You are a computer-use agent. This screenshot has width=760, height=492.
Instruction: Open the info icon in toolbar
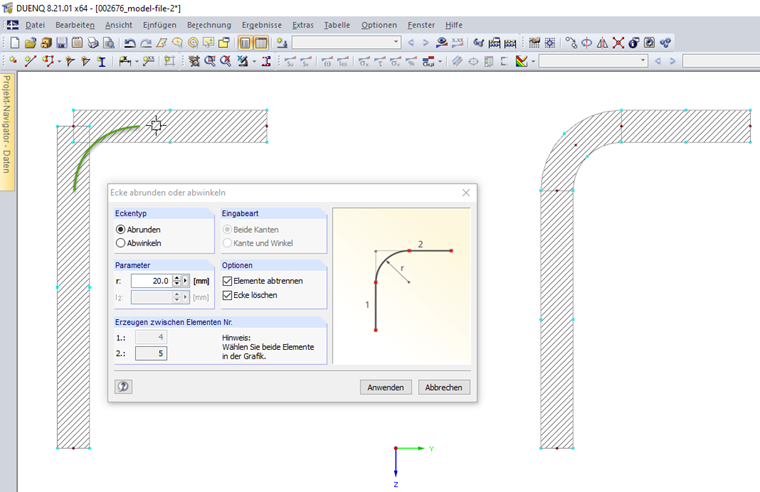pos(633,43)
